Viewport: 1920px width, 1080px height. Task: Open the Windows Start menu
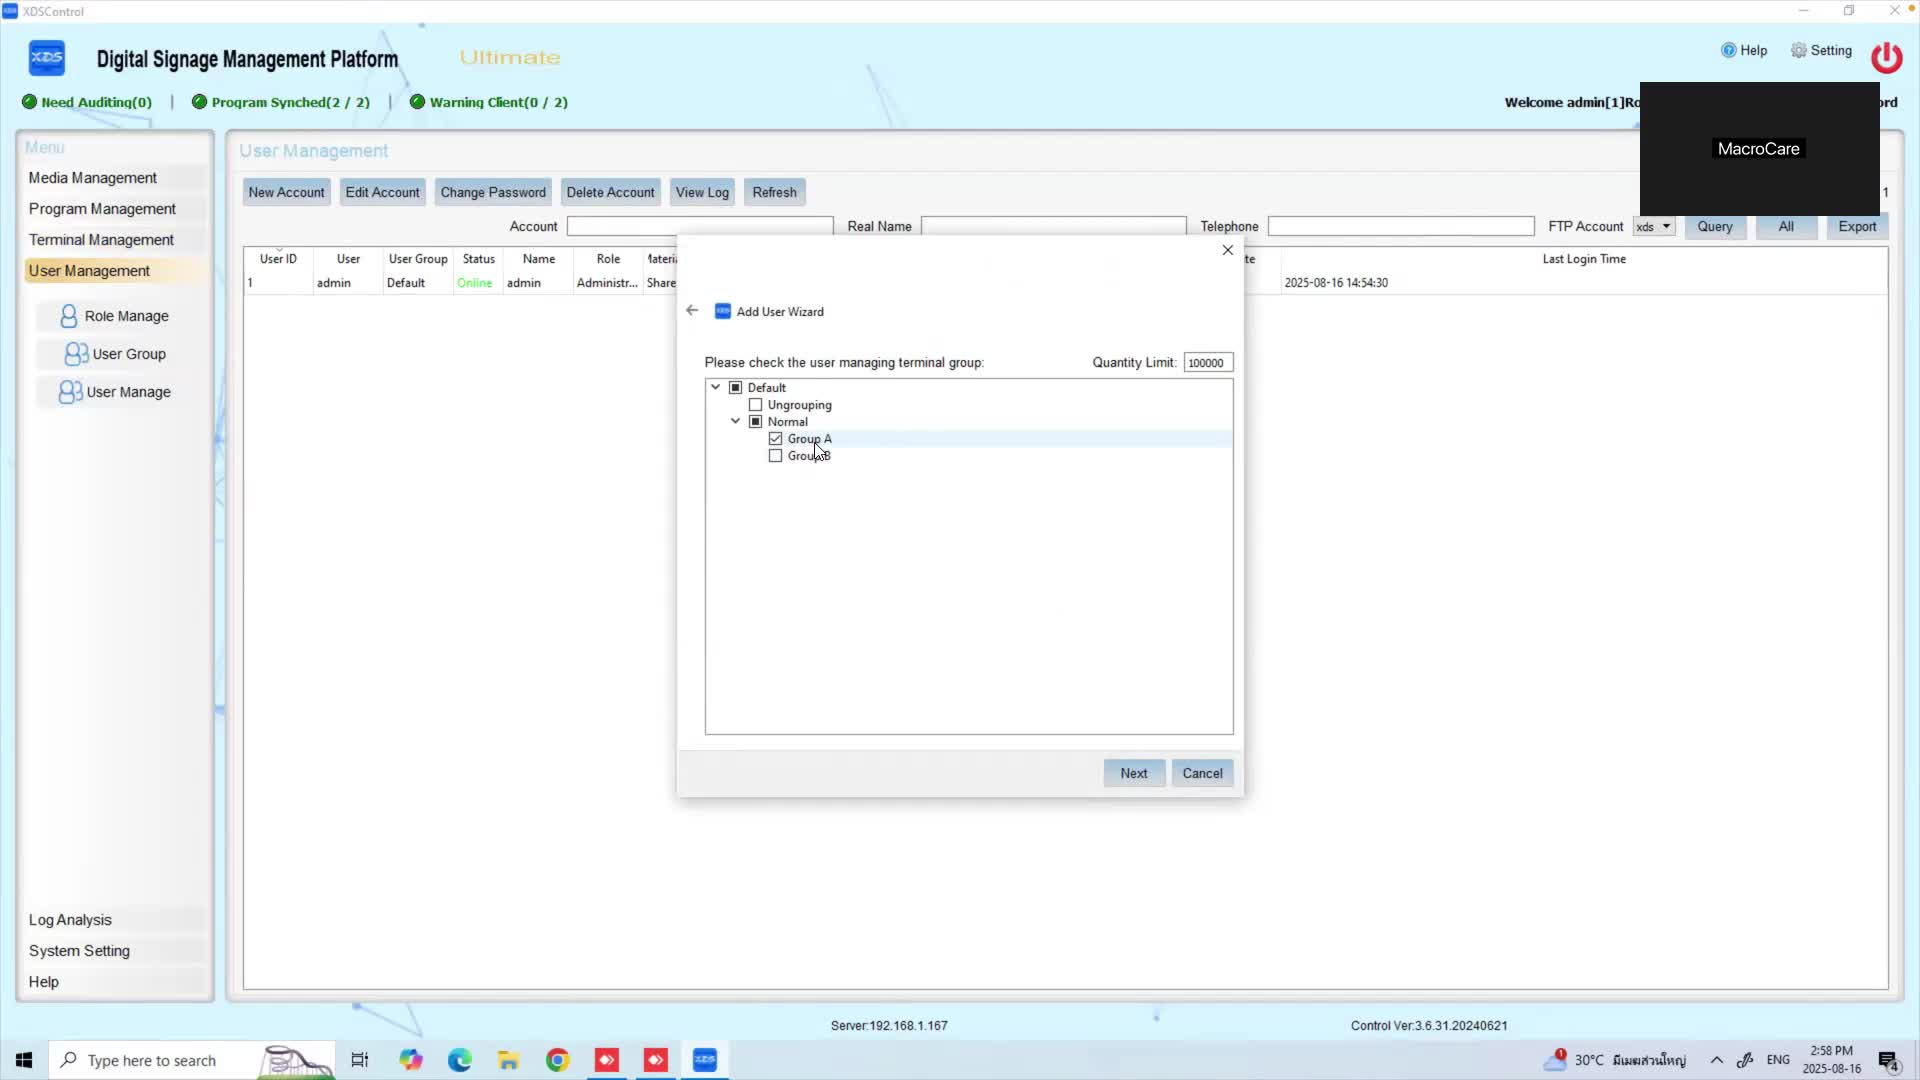[x=24, y=1060]
